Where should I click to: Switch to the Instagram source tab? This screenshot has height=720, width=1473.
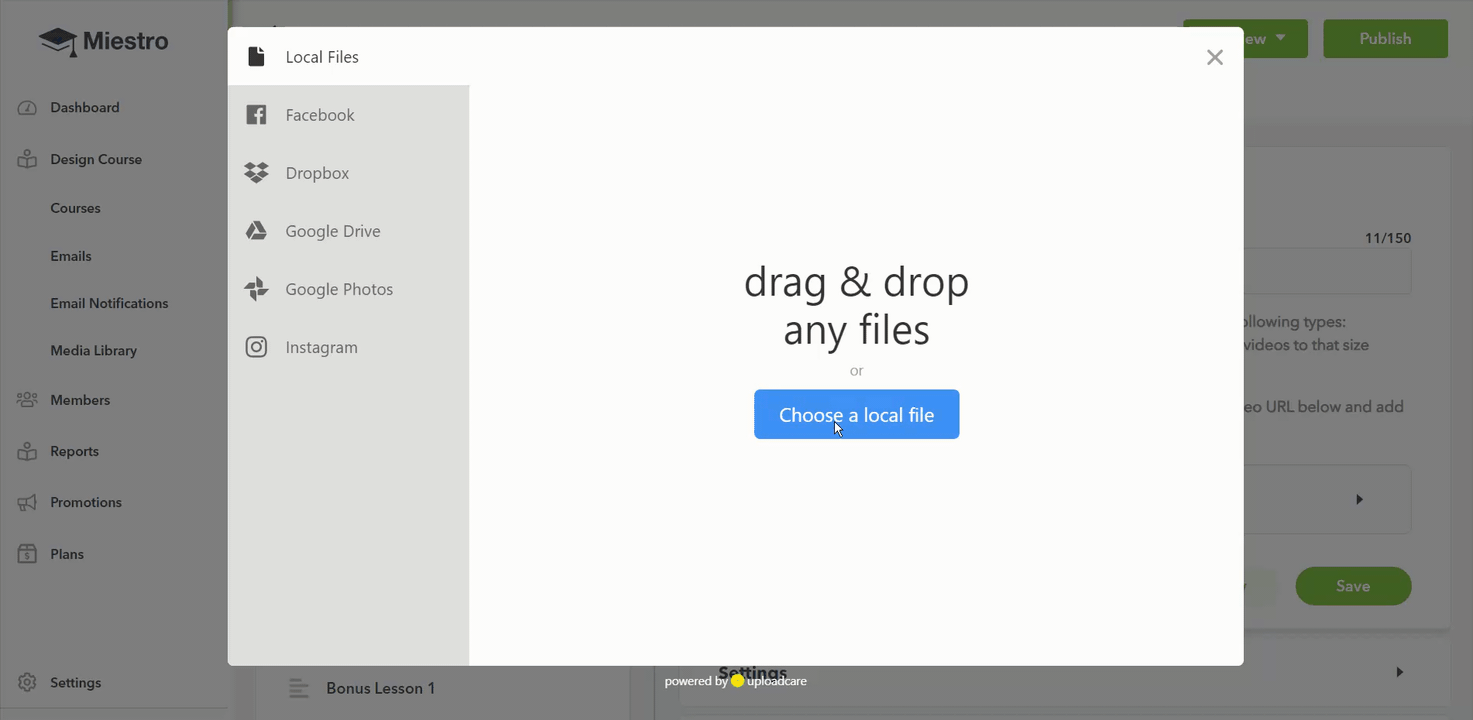[x=348, y=347]
